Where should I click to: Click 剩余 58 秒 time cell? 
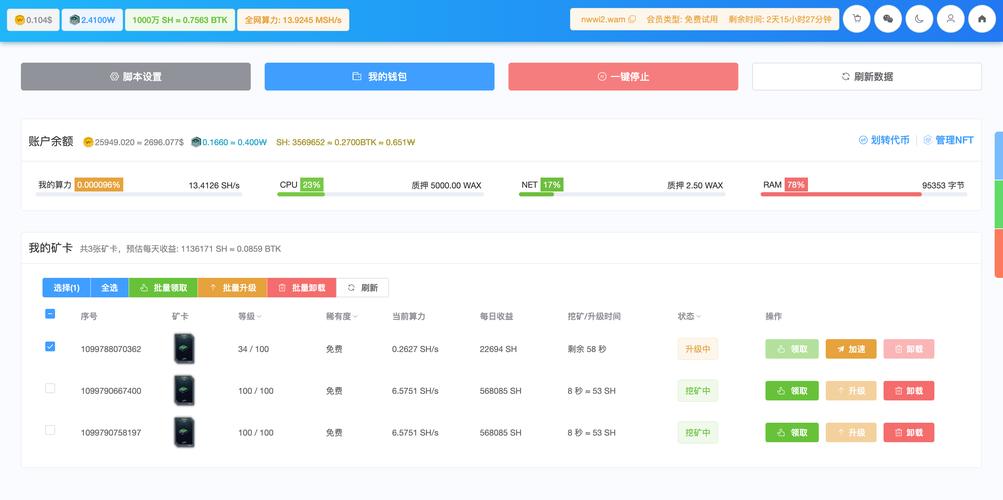point(587,349)
